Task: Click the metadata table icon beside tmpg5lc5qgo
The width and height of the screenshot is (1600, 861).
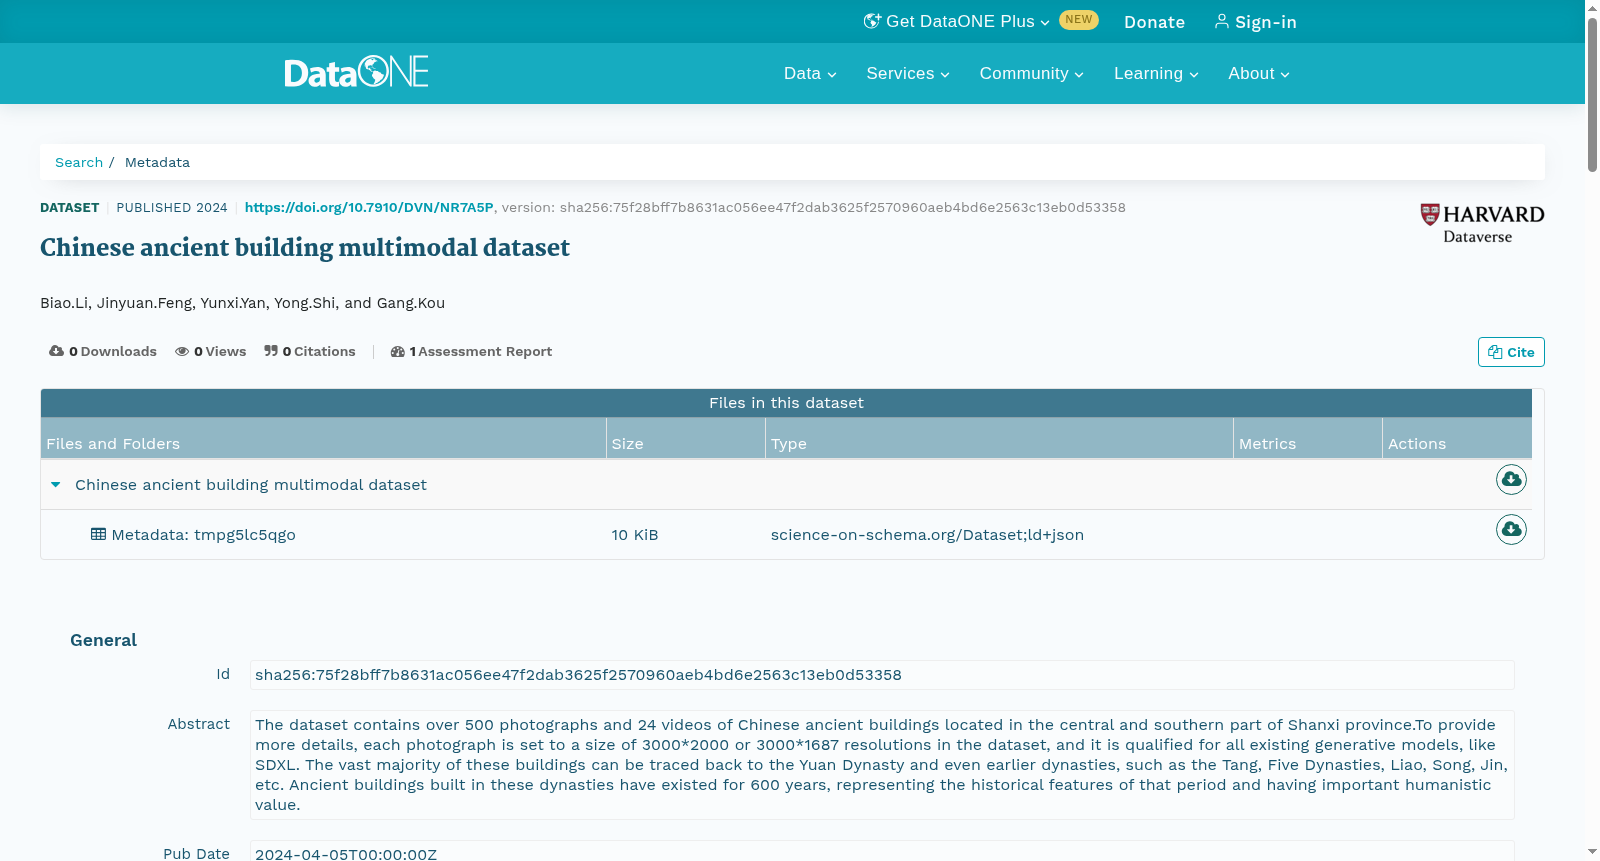Action: click(98, 534)
